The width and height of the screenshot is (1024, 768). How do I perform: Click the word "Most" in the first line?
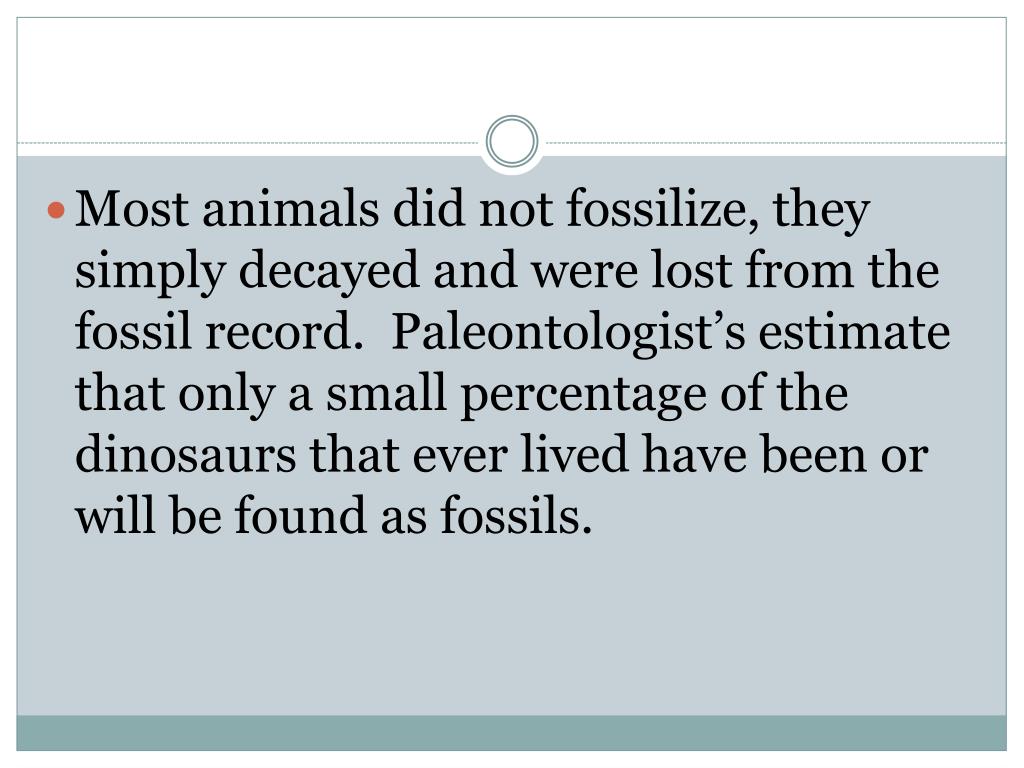133,209
